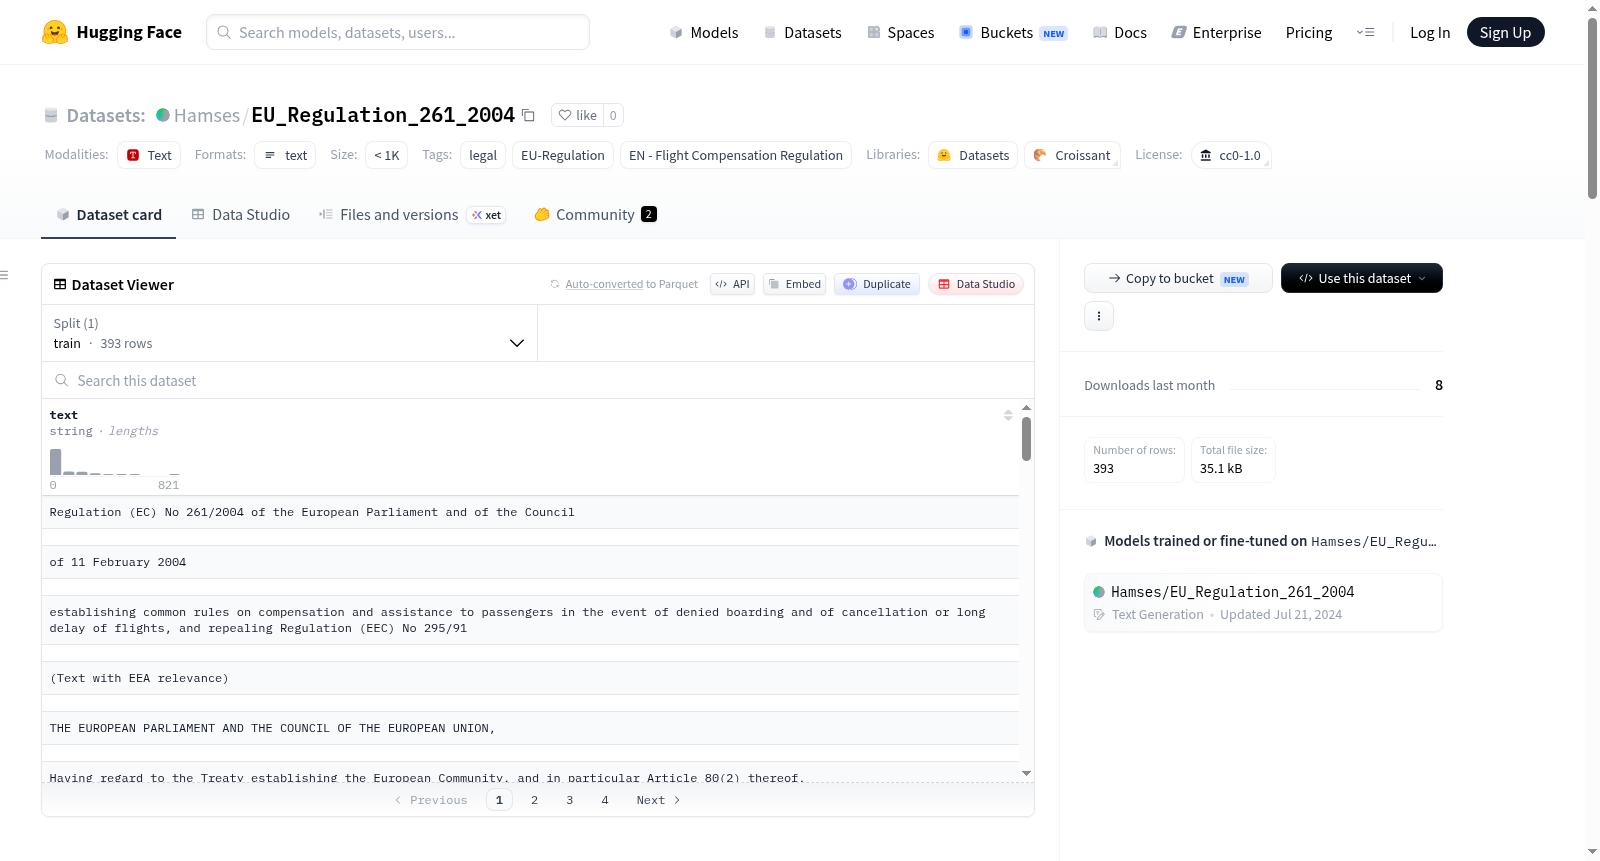Open the Models page
This screenshot has width=1600, height=861.
click(x=704, y=33)
